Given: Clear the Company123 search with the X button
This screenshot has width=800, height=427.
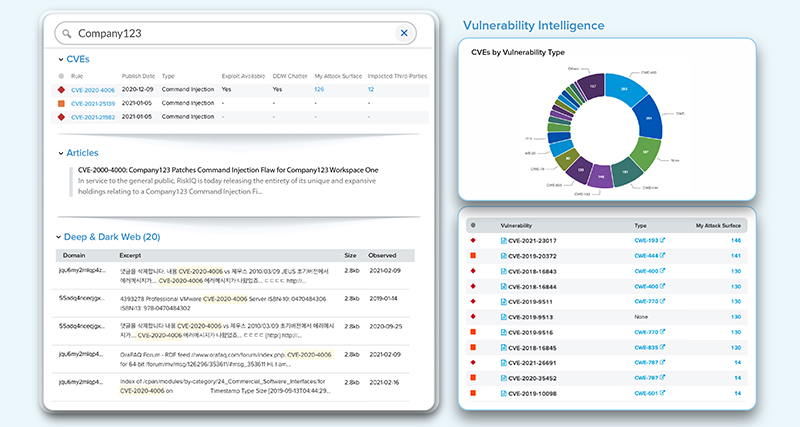Looking at the screenshot, I should coord(404,33).
